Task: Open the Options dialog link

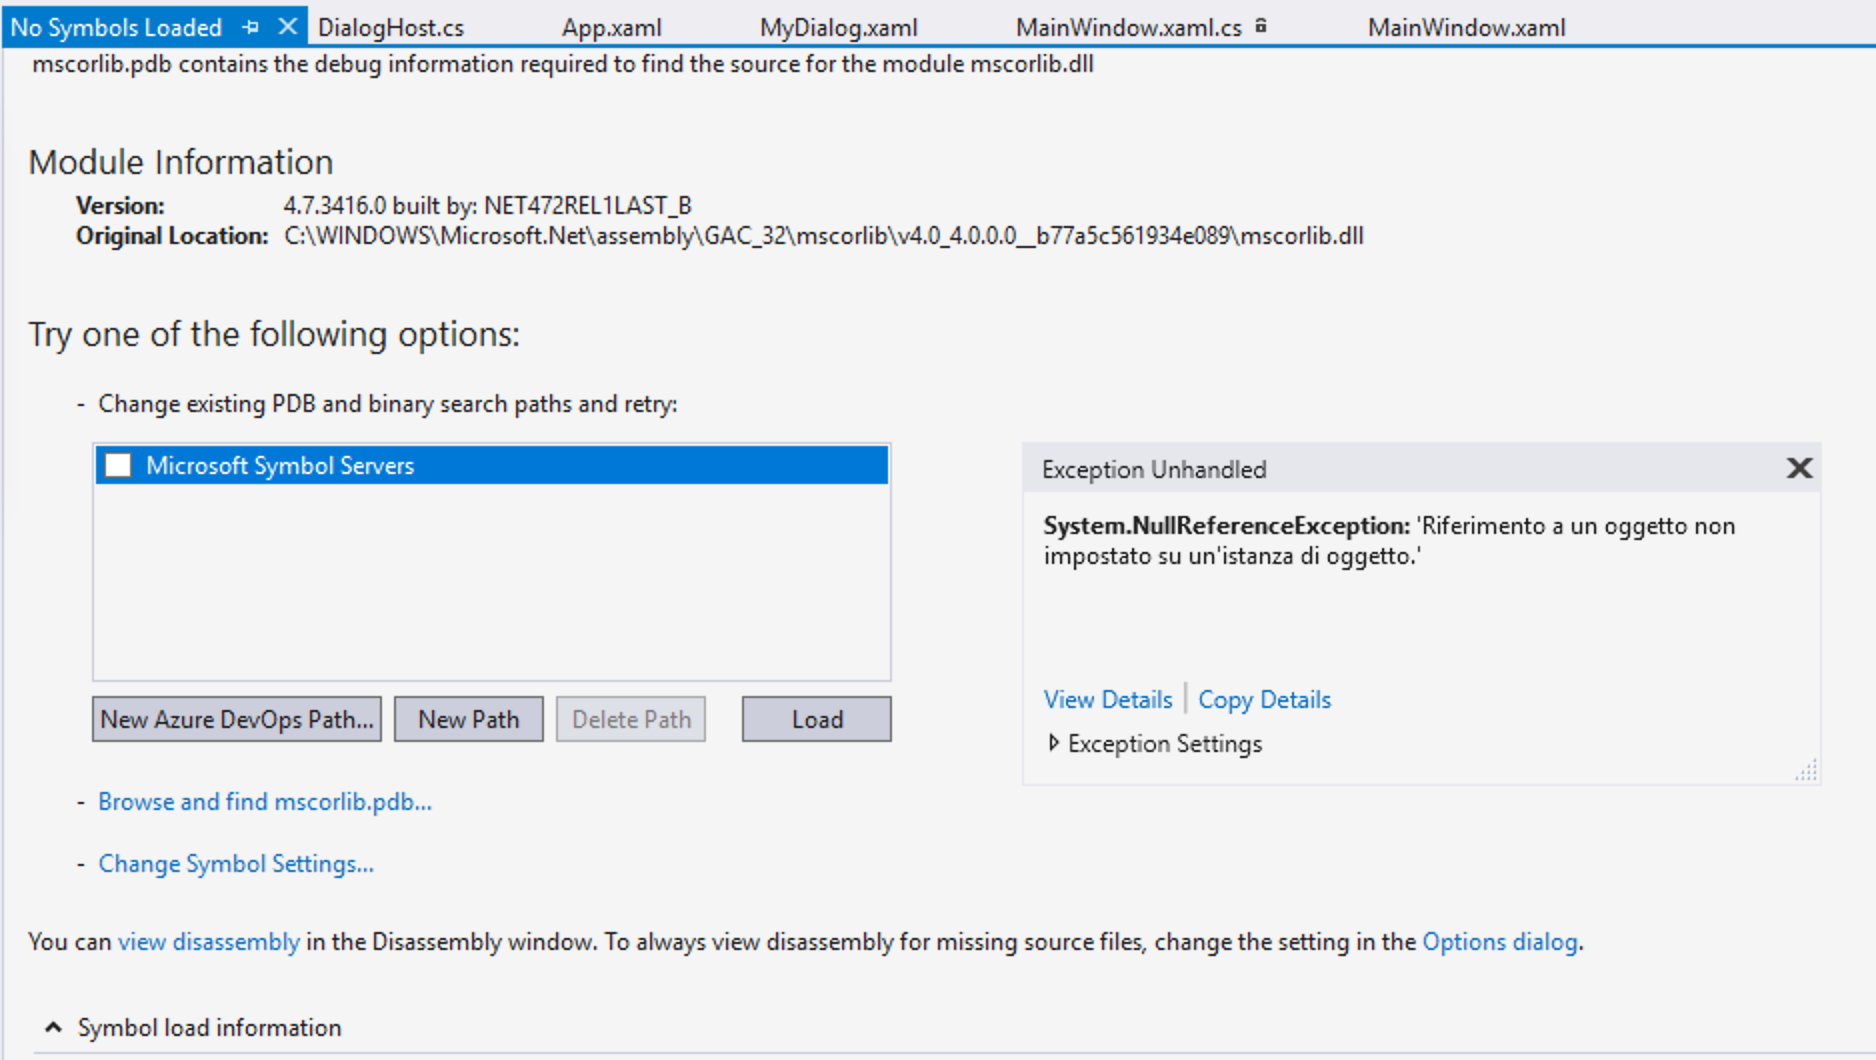Action: pyautogui.click(x=1500, y=941)
